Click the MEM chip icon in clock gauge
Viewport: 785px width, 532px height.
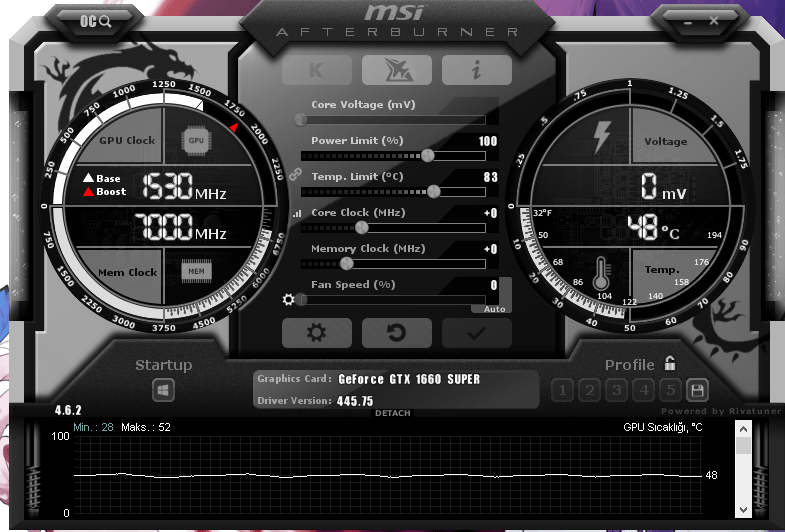tap(196, 272)
